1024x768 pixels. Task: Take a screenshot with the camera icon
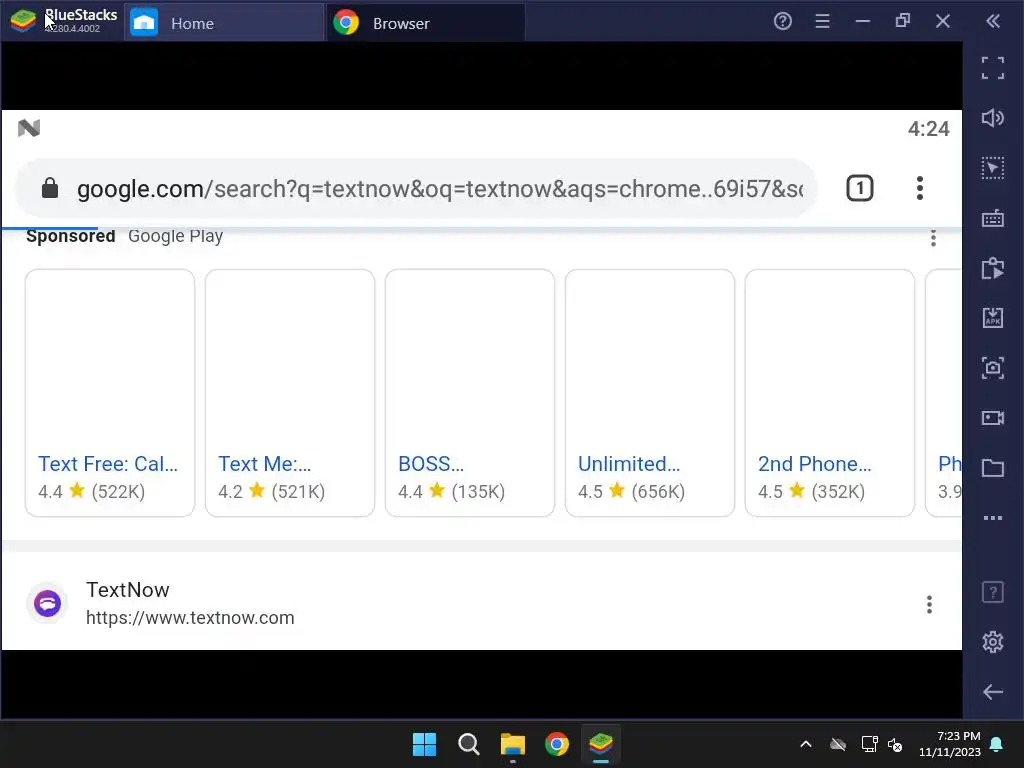(x=993, y=368)
